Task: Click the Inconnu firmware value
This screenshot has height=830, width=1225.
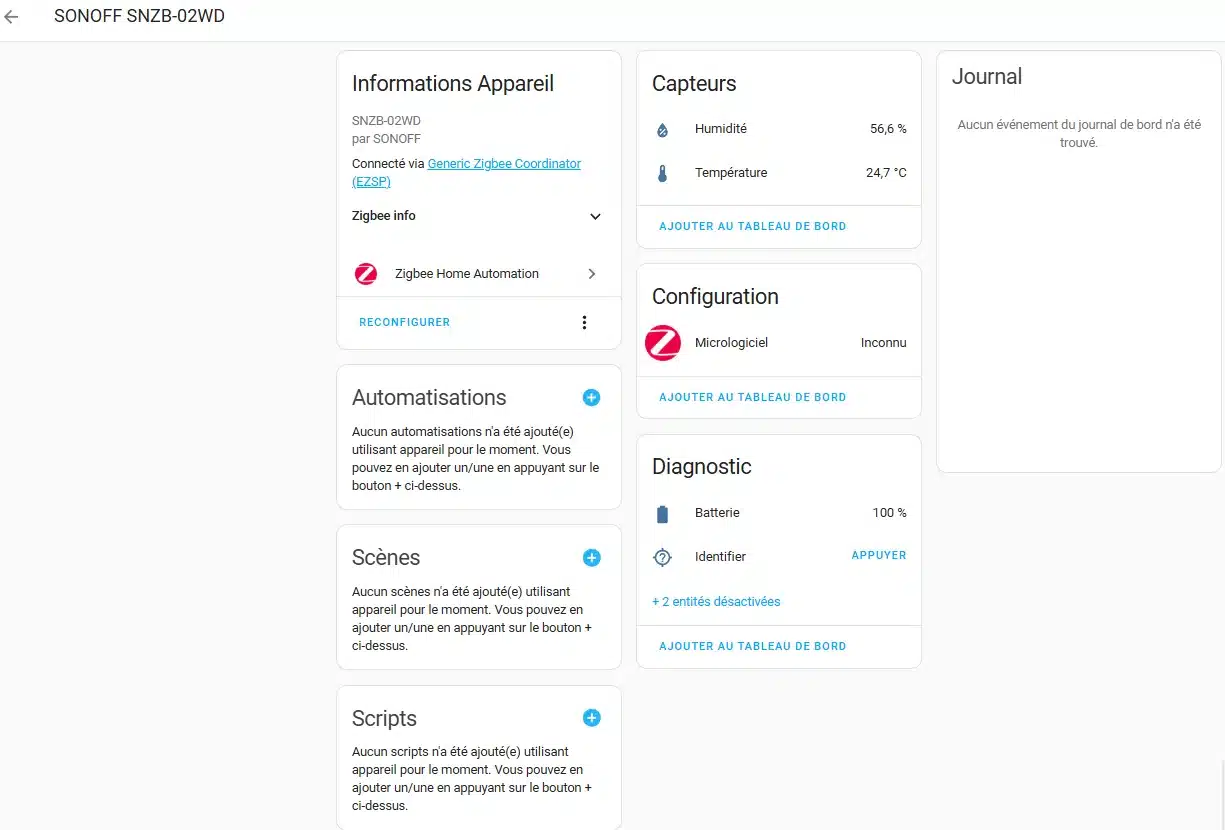Action: click(x=884, y=343)
